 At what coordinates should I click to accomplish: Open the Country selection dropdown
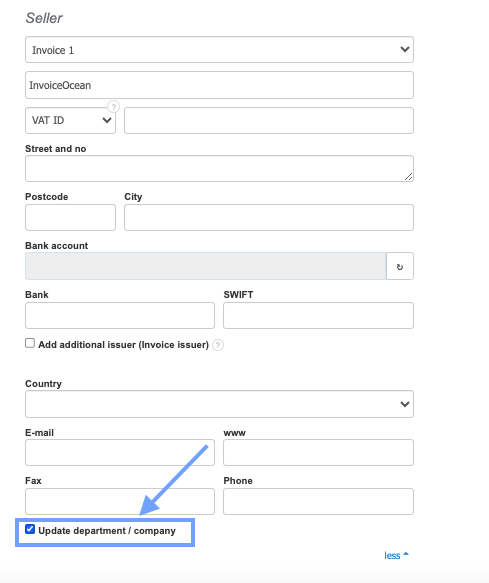pos(219,404)
